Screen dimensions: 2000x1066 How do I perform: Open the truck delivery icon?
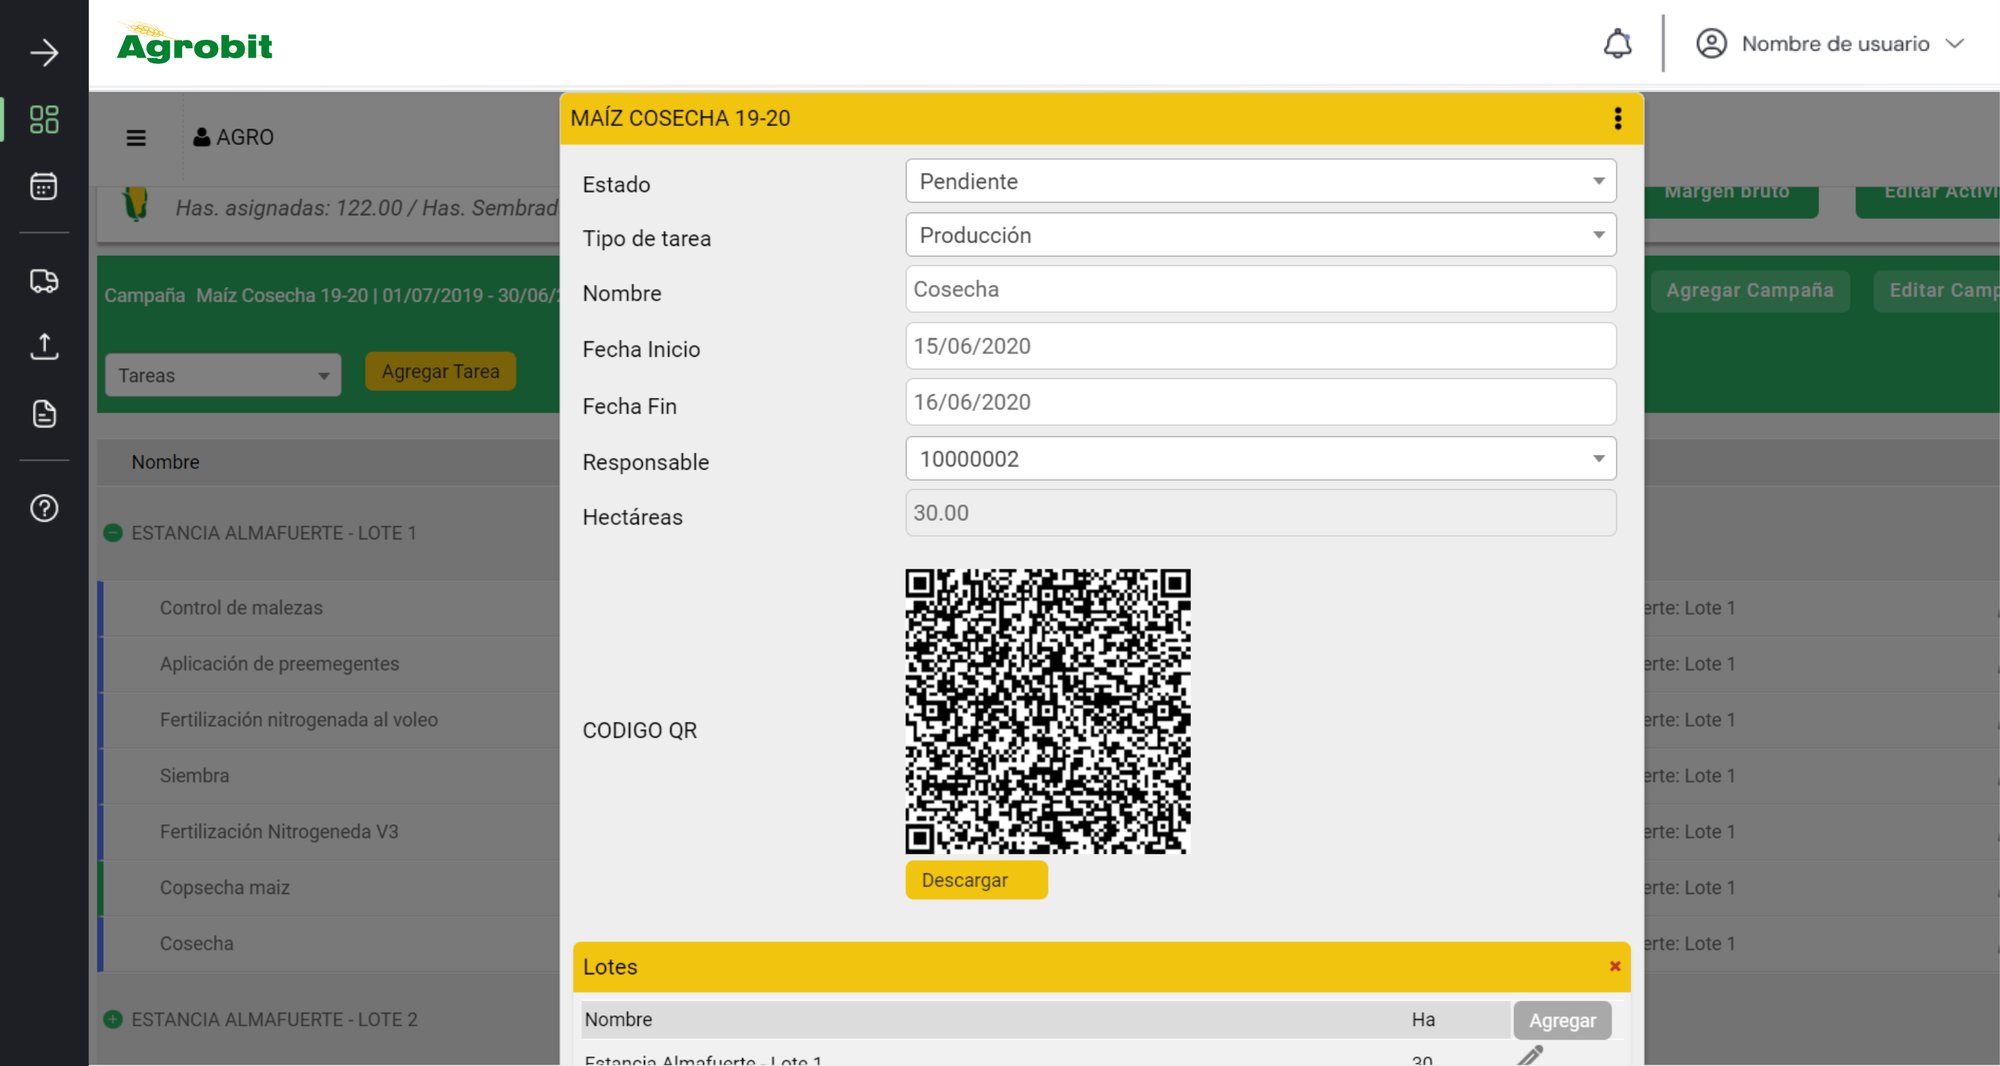[44, 281]
